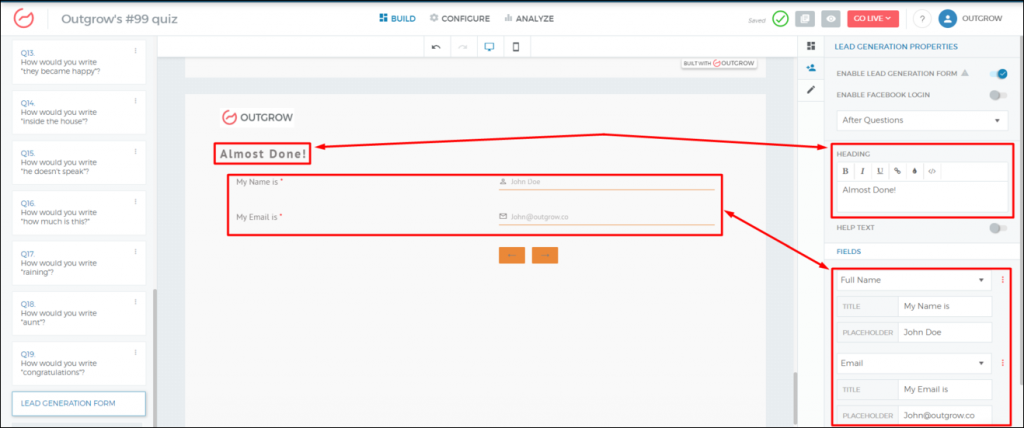Image resolution: width=1024 pixels, height=428 pixels.
Task: Select desktop preview icon
Action: 490,47
